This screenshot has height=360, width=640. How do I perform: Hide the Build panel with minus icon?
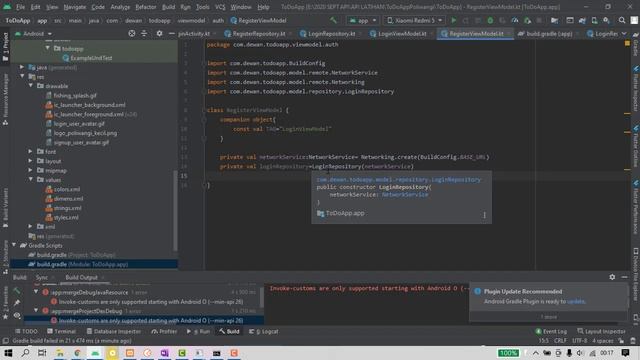tap(624, 277)
